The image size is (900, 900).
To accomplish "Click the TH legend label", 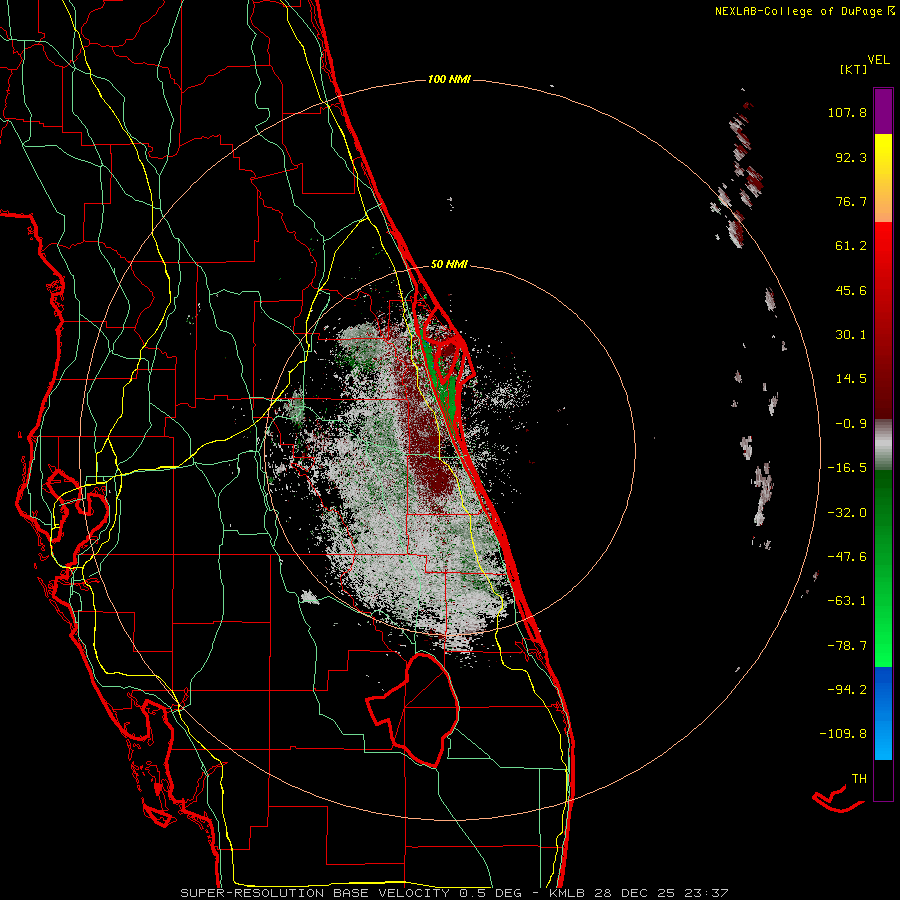I will point(859,779).
